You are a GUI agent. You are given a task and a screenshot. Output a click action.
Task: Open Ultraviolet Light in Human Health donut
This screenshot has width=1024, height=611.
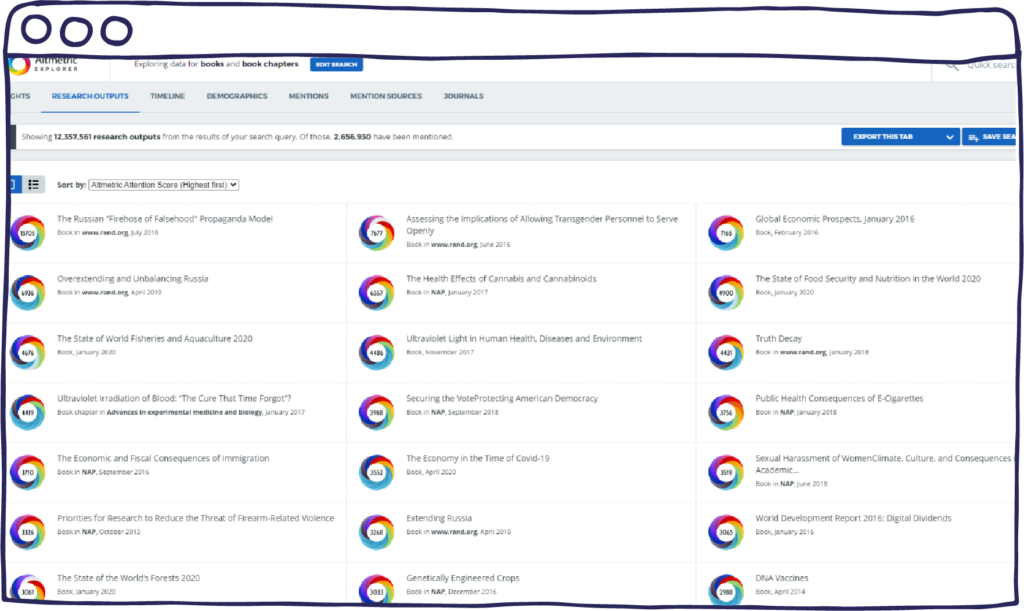(x=377, y=352)
